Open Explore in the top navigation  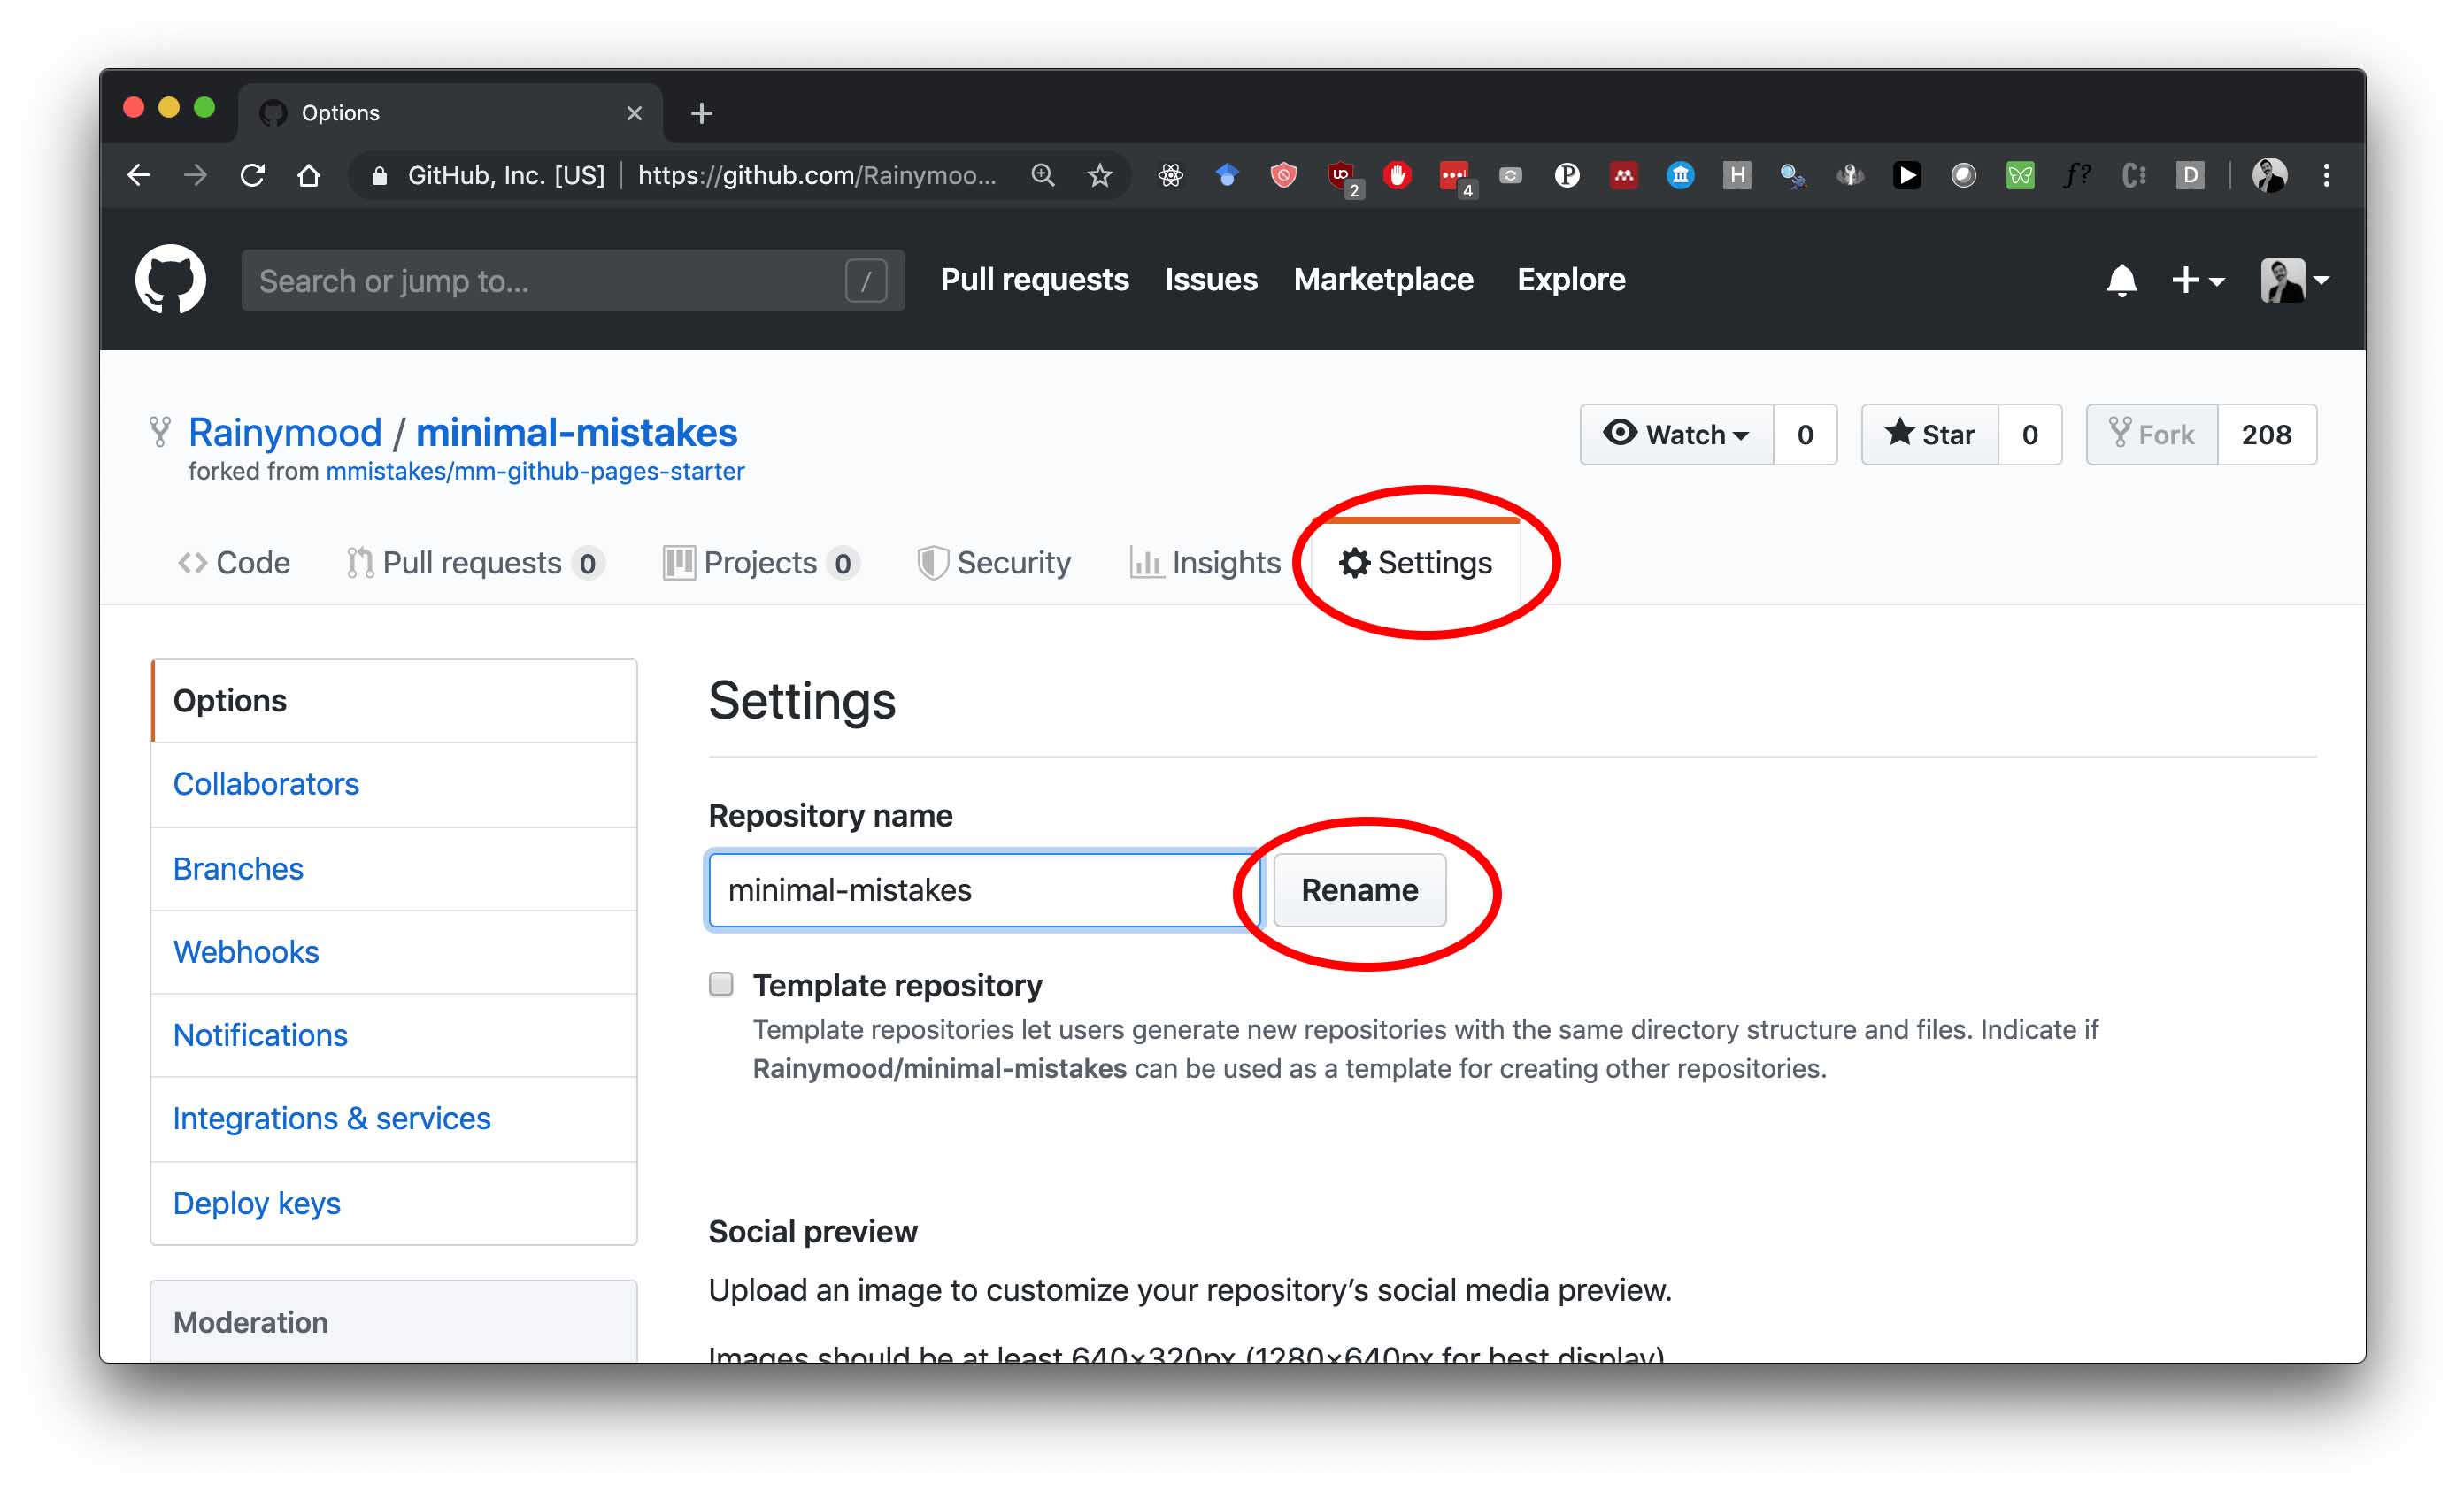point(1571,280)
